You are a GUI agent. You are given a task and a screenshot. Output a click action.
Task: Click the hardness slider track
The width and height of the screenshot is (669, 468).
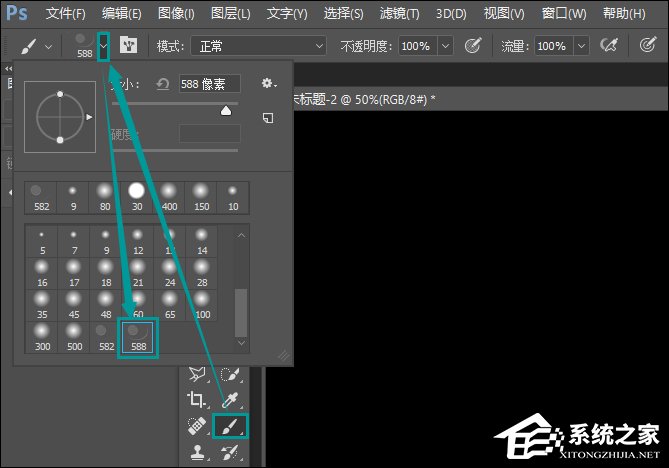click(x=175, y=150)
